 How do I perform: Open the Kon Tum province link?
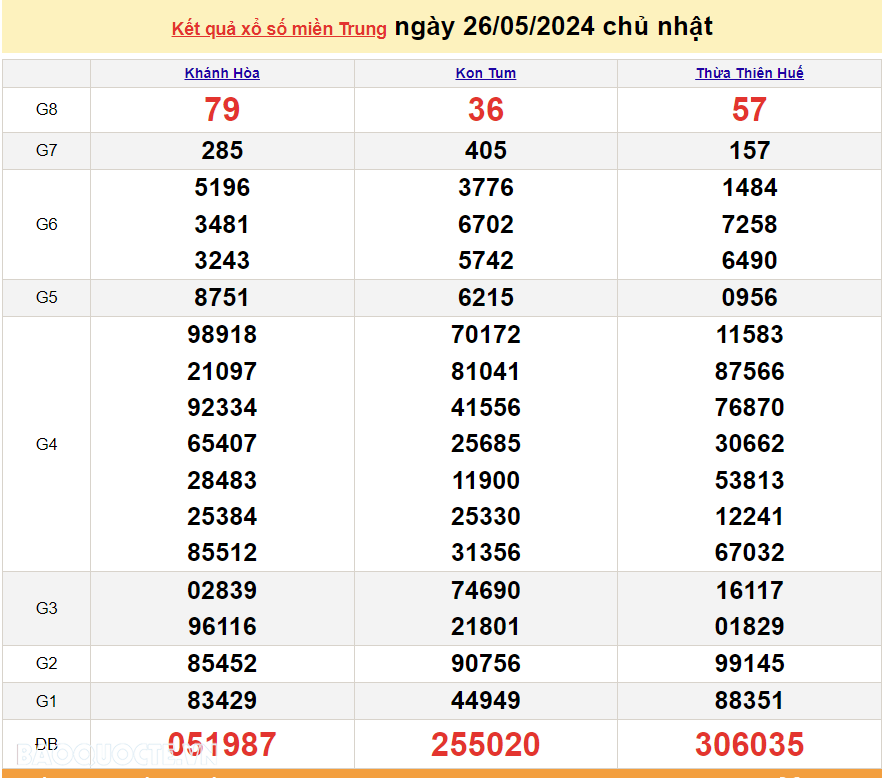486,73
